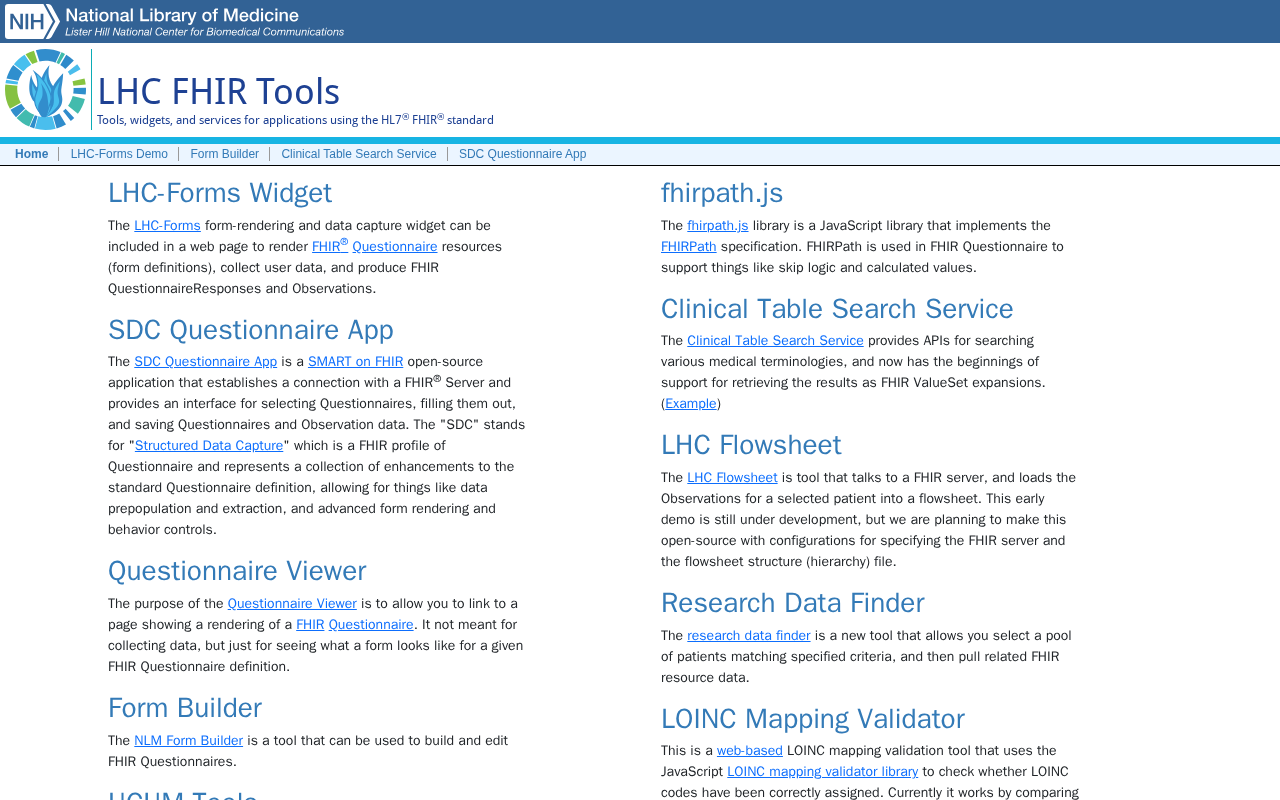
Task: Open the web-based LOINC validation tool link
Action: point(750,751)
